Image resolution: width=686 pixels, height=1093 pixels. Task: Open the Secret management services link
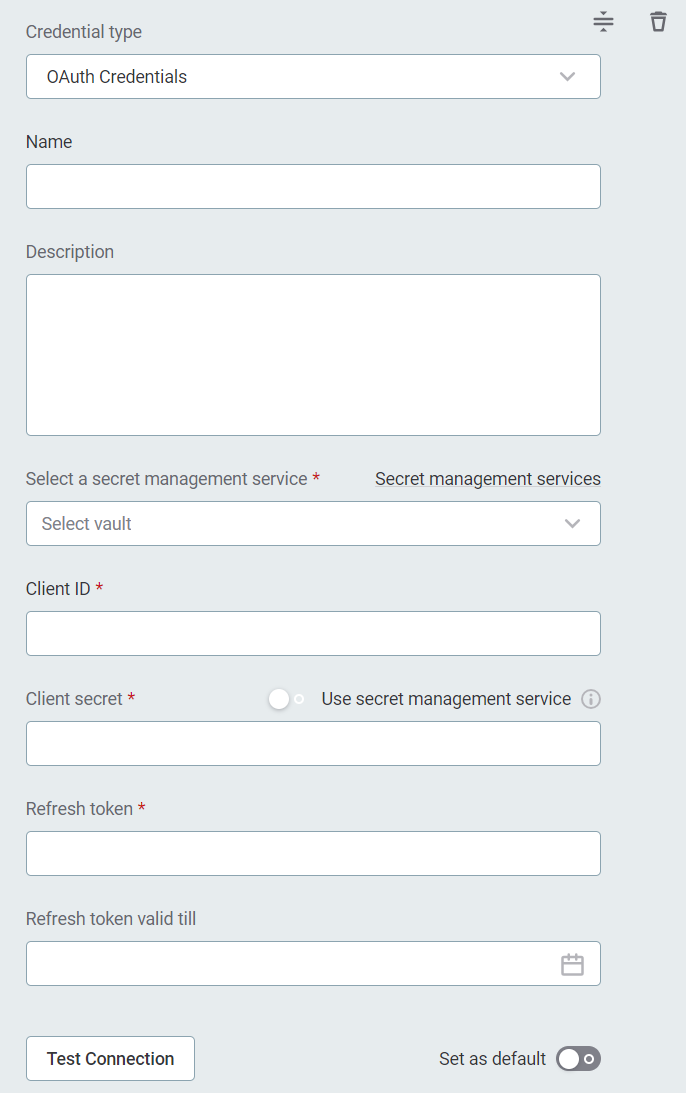[487, 478]
